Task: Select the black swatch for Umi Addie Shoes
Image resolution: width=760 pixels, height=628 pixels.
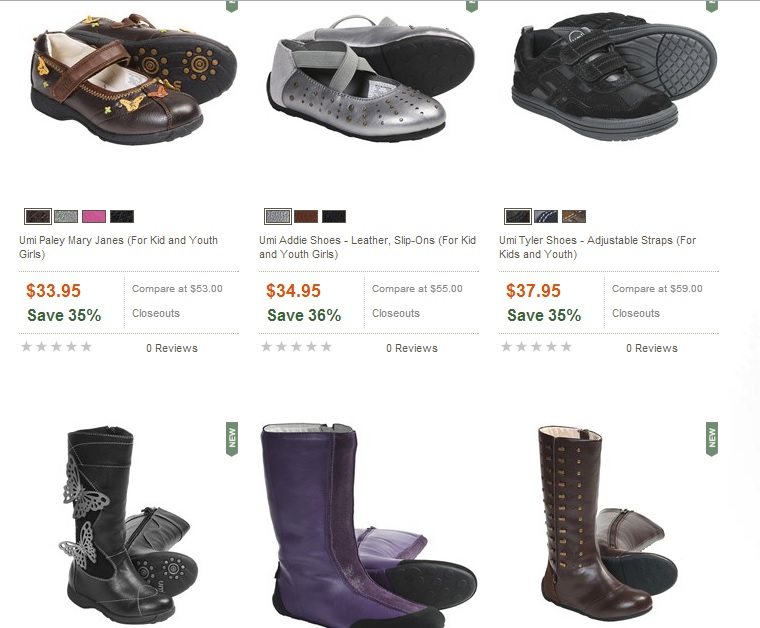Action: pos(334,216)
